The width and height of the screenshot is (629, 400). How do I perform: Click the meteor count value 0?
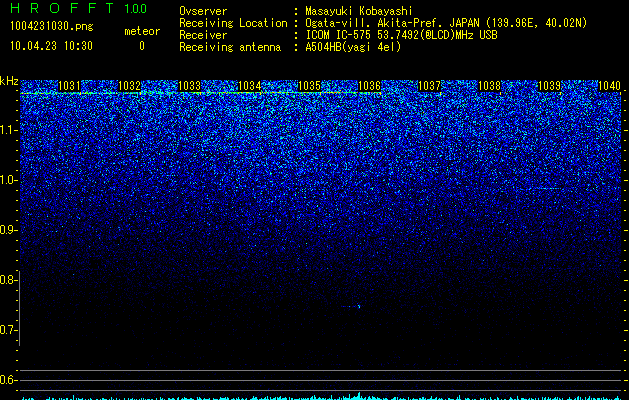[x=142, y=46]
